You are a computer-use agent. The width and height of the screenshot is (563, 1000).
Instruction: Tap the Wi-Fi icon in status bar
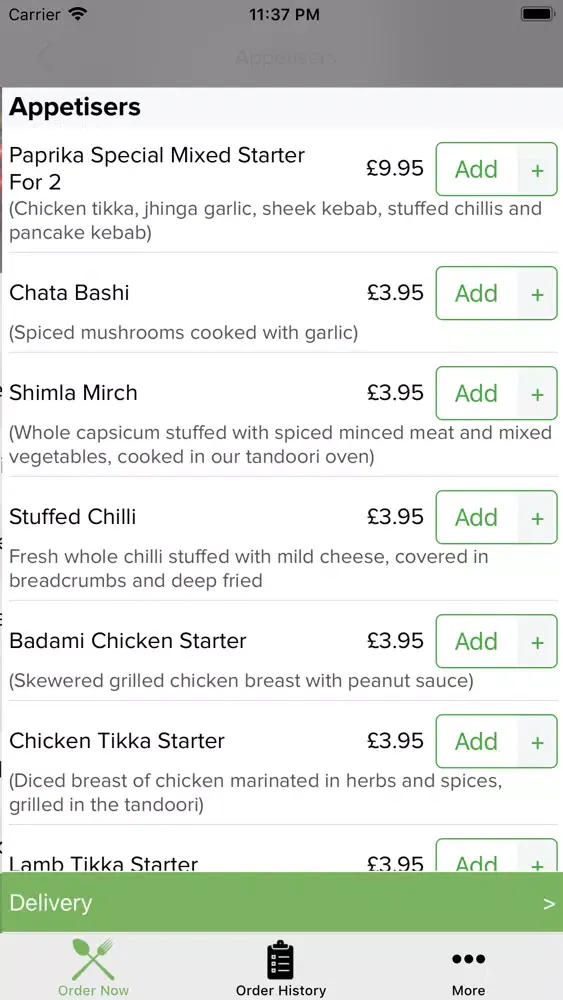coord(78,14)
